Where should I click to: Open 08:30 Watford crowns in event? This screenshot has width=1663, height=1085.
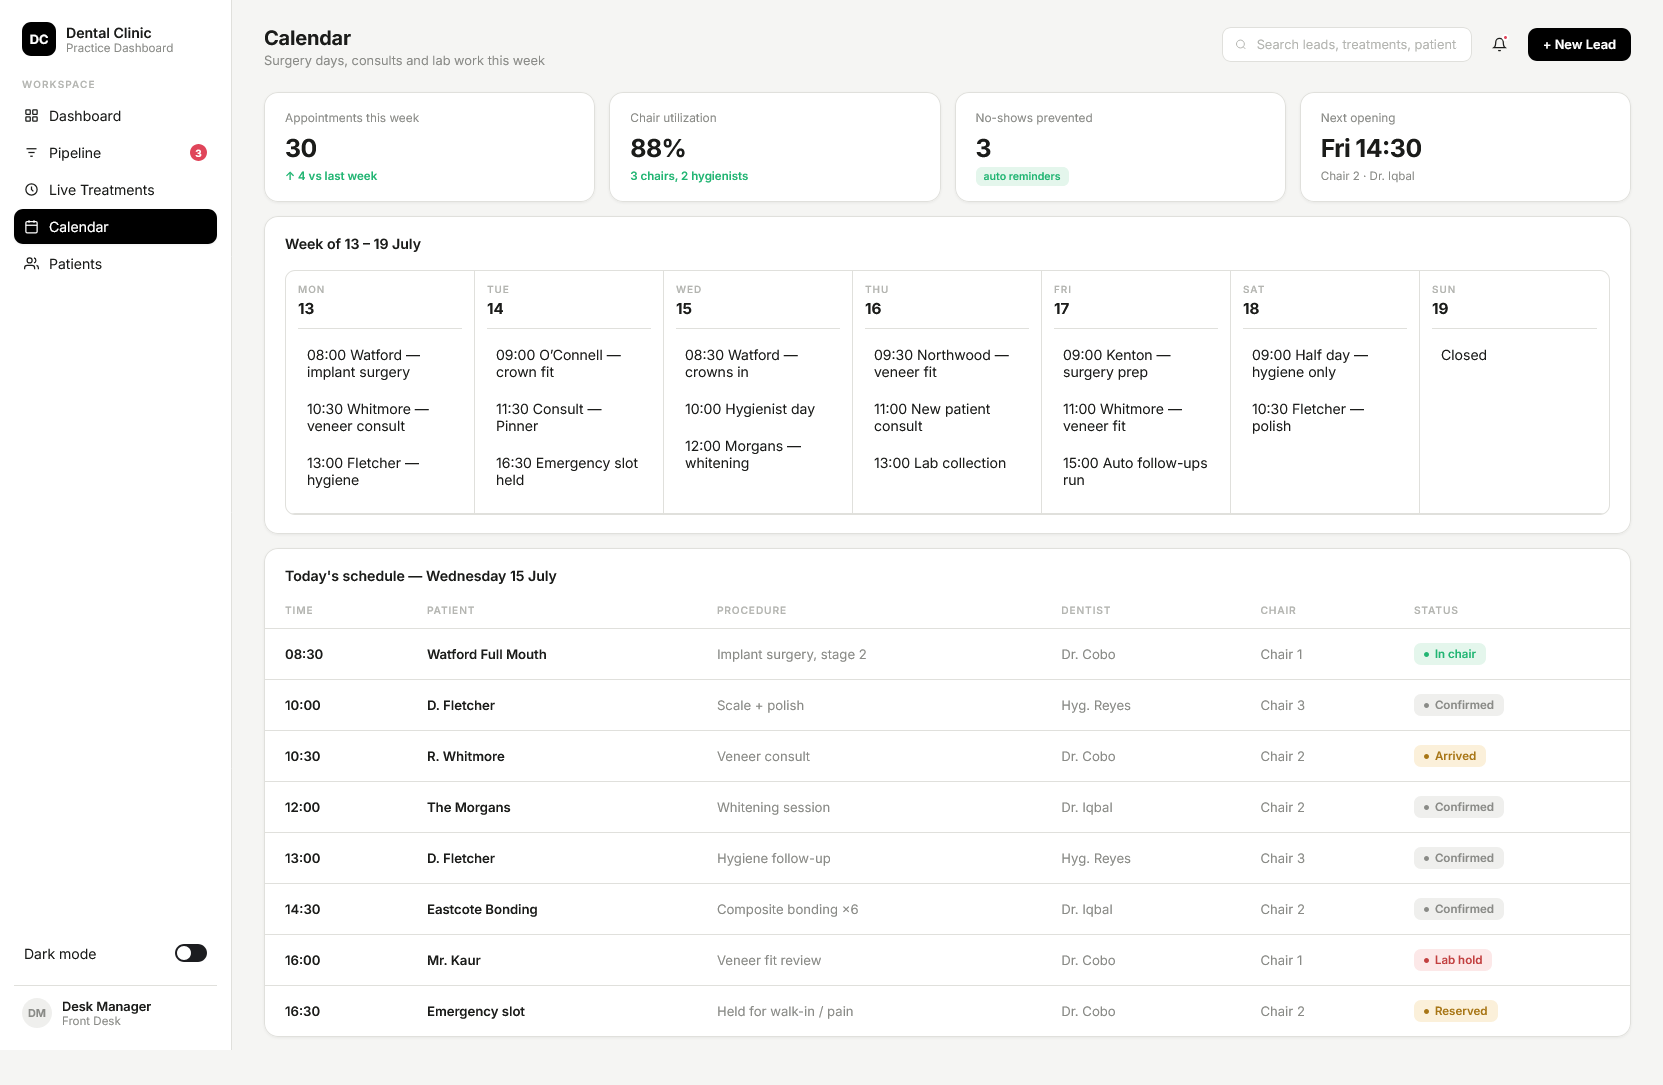[742, 364]
